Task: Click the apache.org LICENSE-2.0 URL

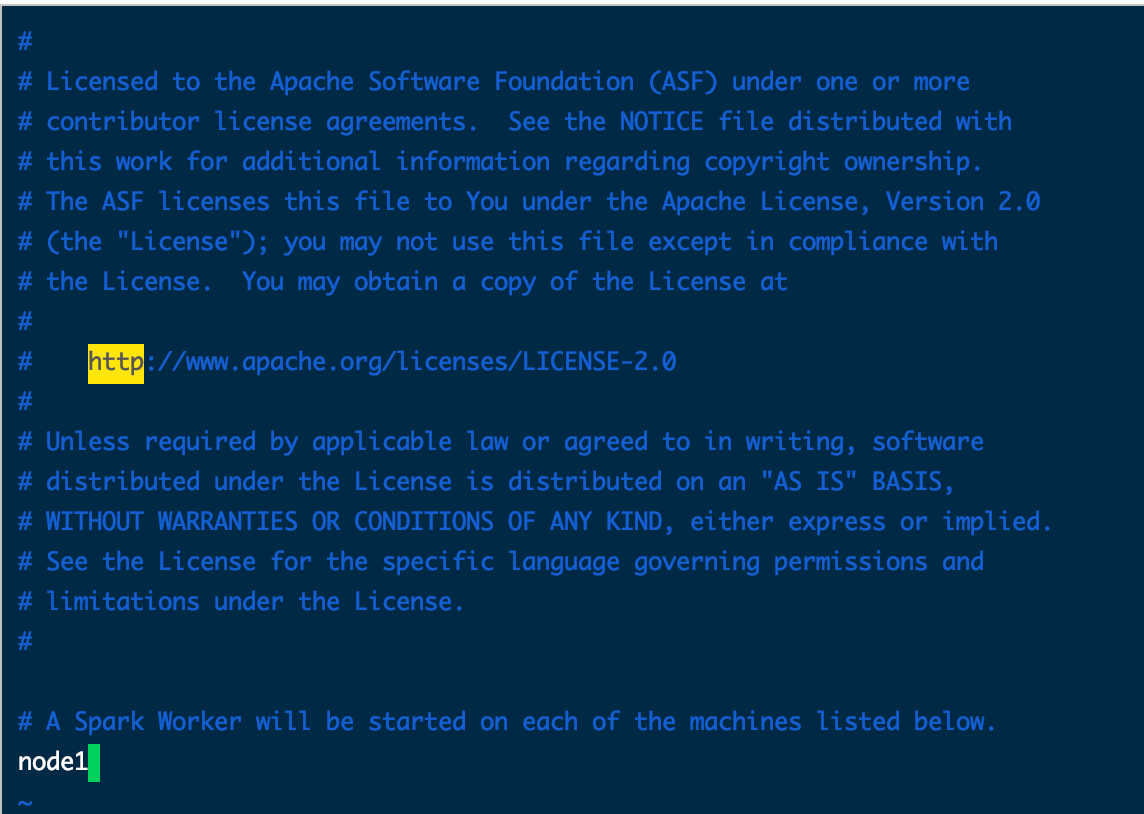Action: (x=382, y=363)
